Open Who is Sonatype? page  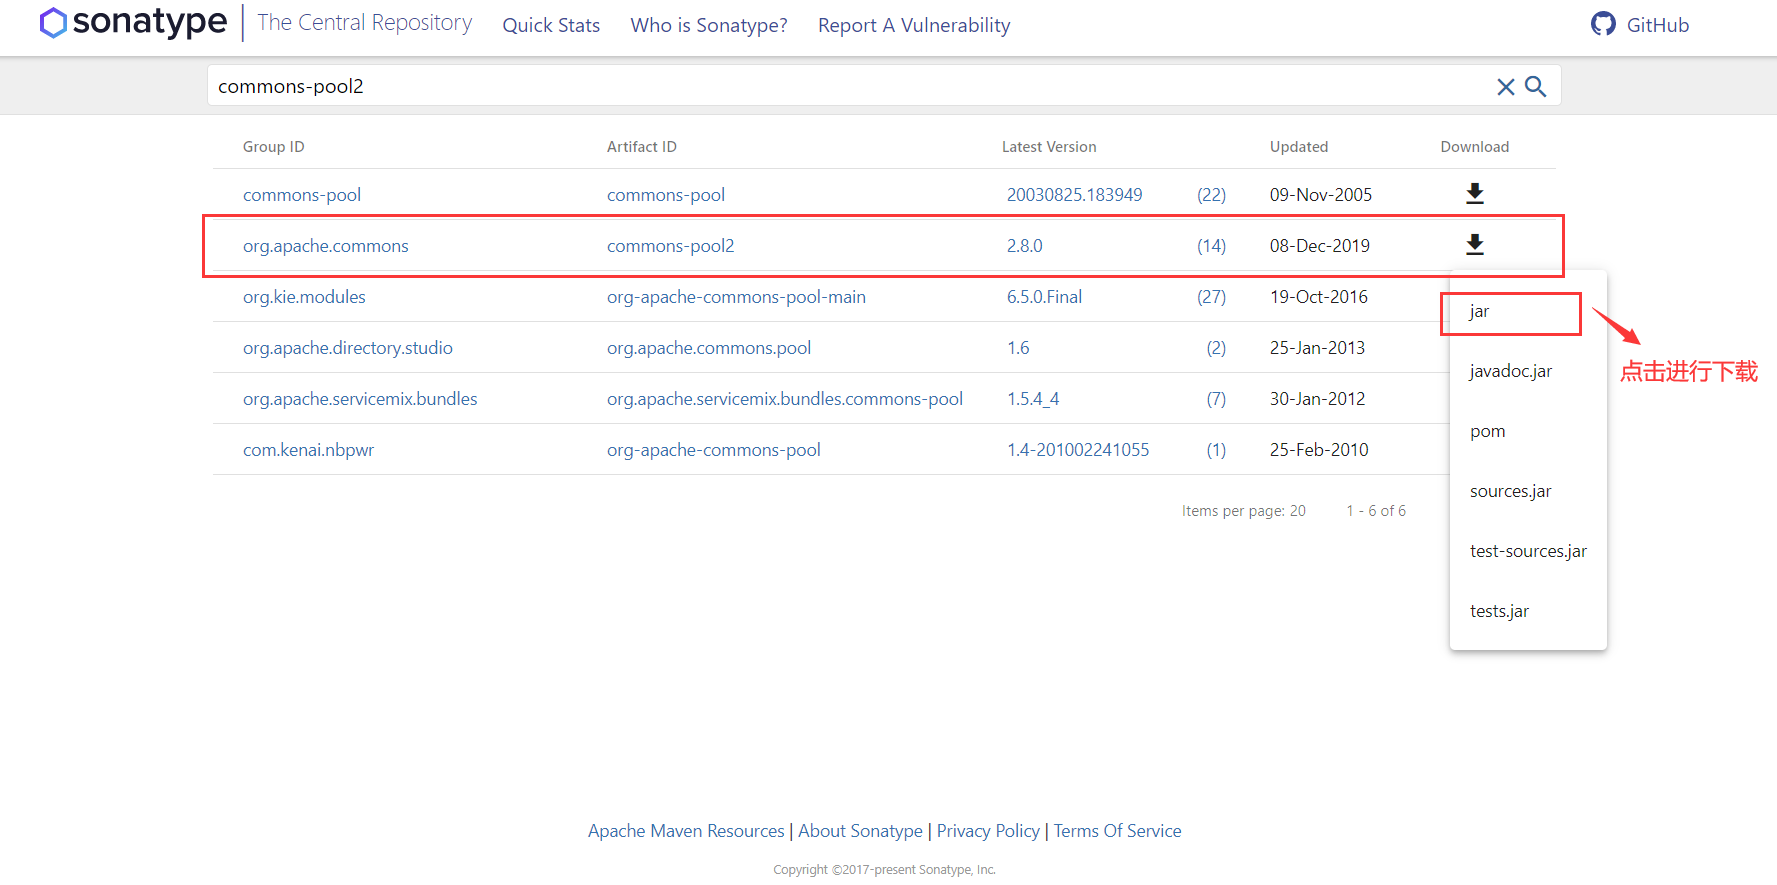point(709,25)
